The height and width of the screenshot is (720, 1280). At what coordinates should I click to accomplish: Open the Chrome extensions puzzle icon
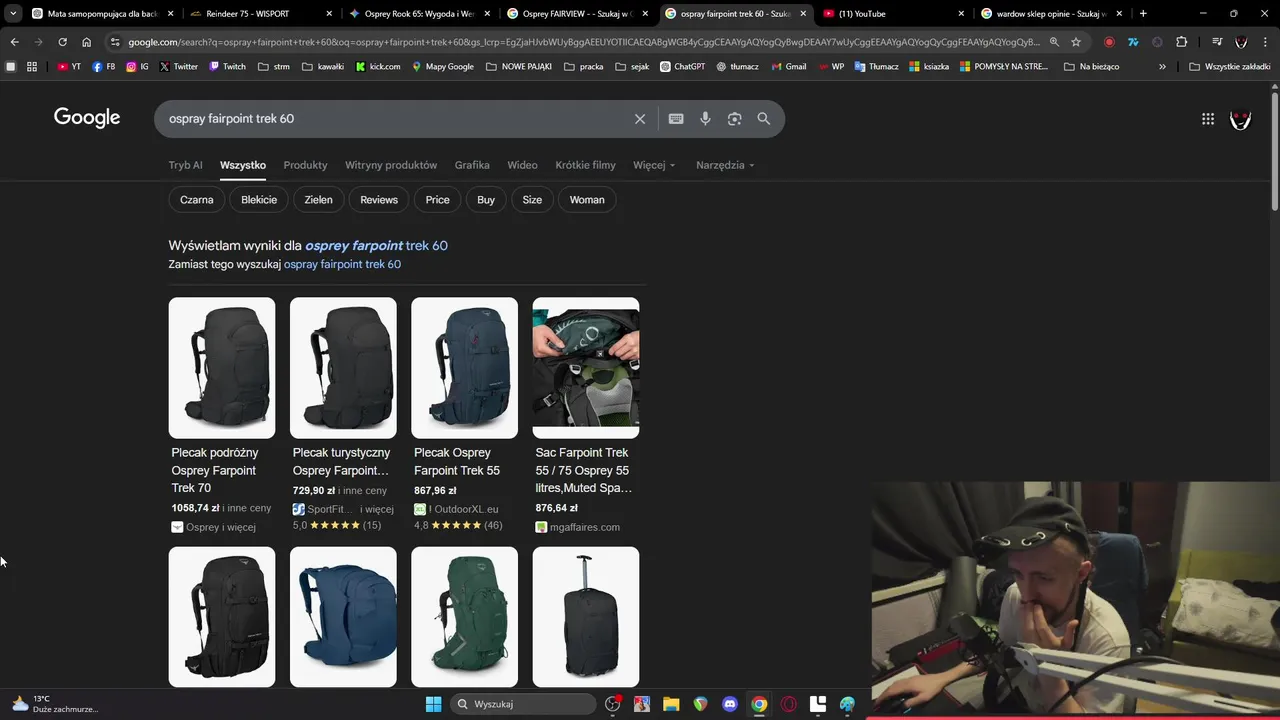pyautogui.click(x=1182, y=42)
